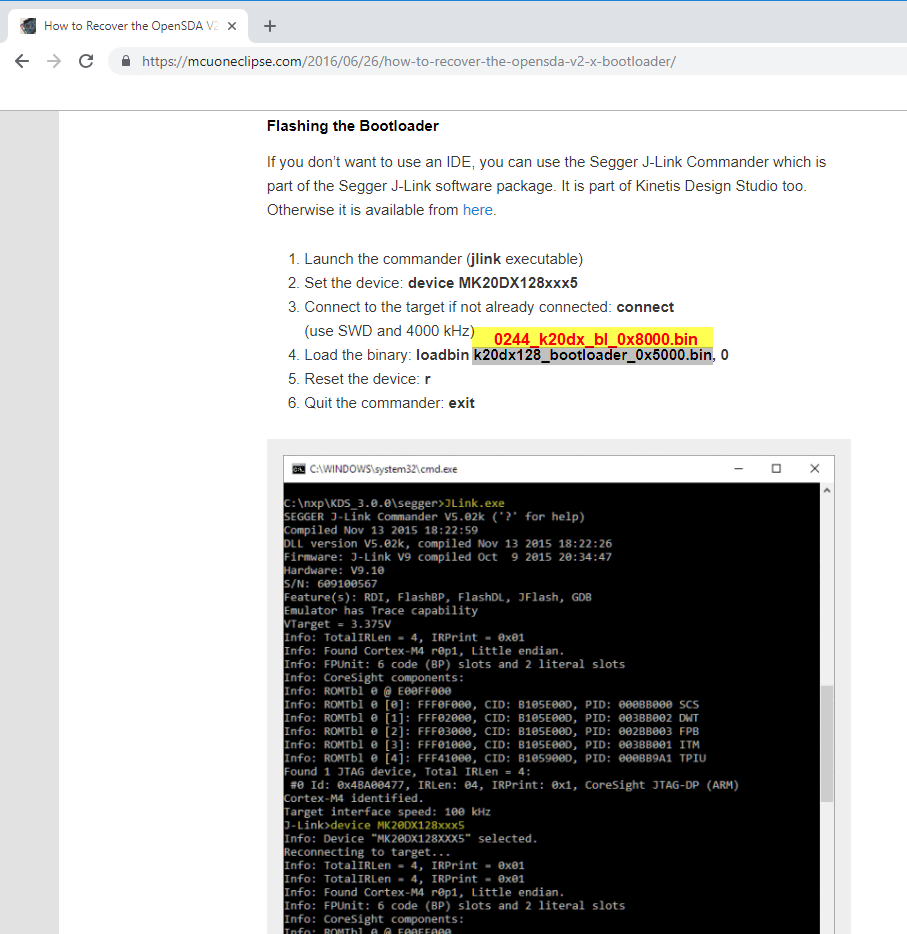Viewport: 907px width, 934px height.
Task: Click 'Target interface speed: 100 kHz' line
Action: [x=387, y=812]
